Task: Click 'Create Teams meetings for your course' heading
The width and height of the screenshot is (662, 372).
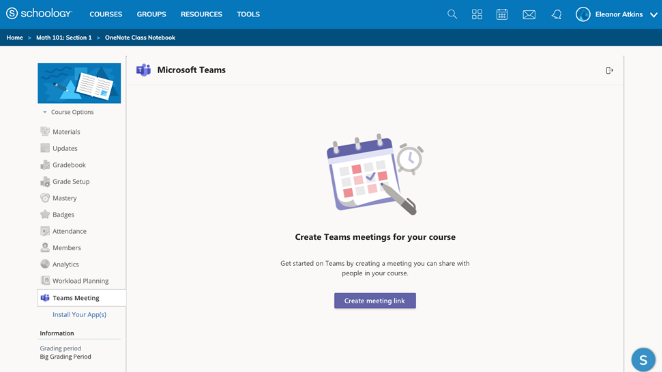Action: click(375, 237)
